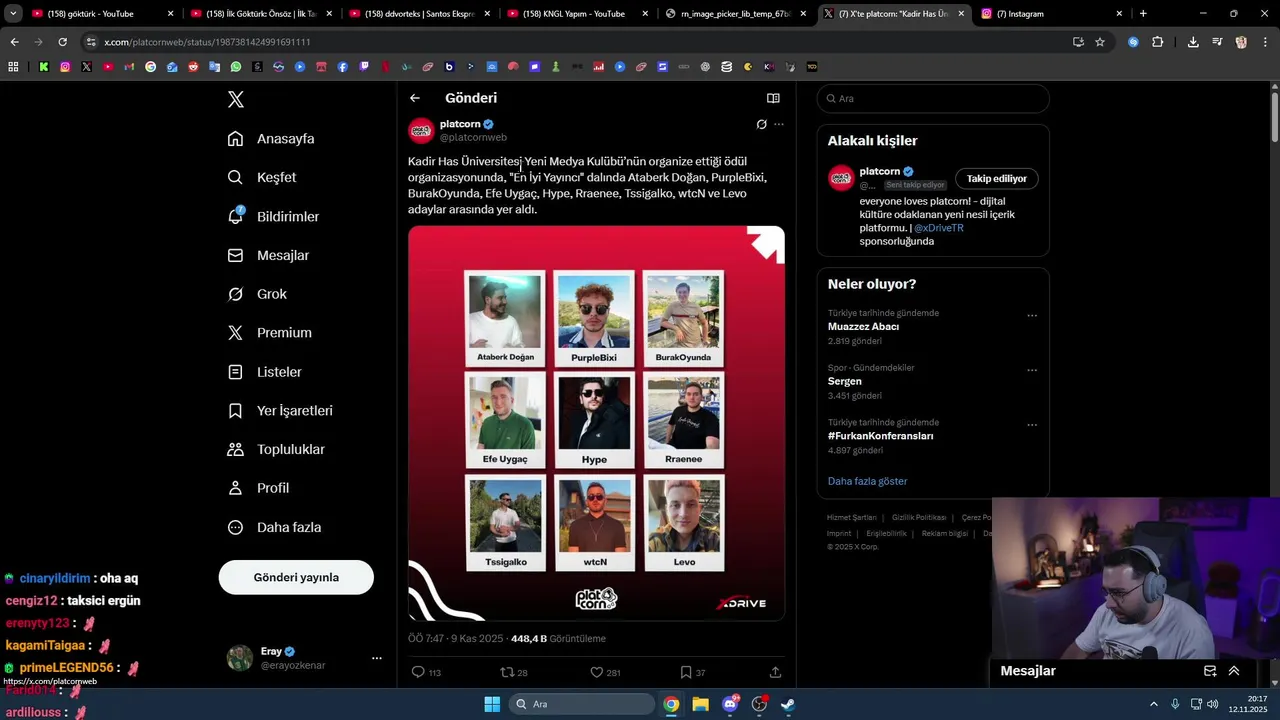Compose new message in Mesajlar drawer
Image resolution: width=1280 pixels, height=720 pixels.
click(x=1210, y=671)
